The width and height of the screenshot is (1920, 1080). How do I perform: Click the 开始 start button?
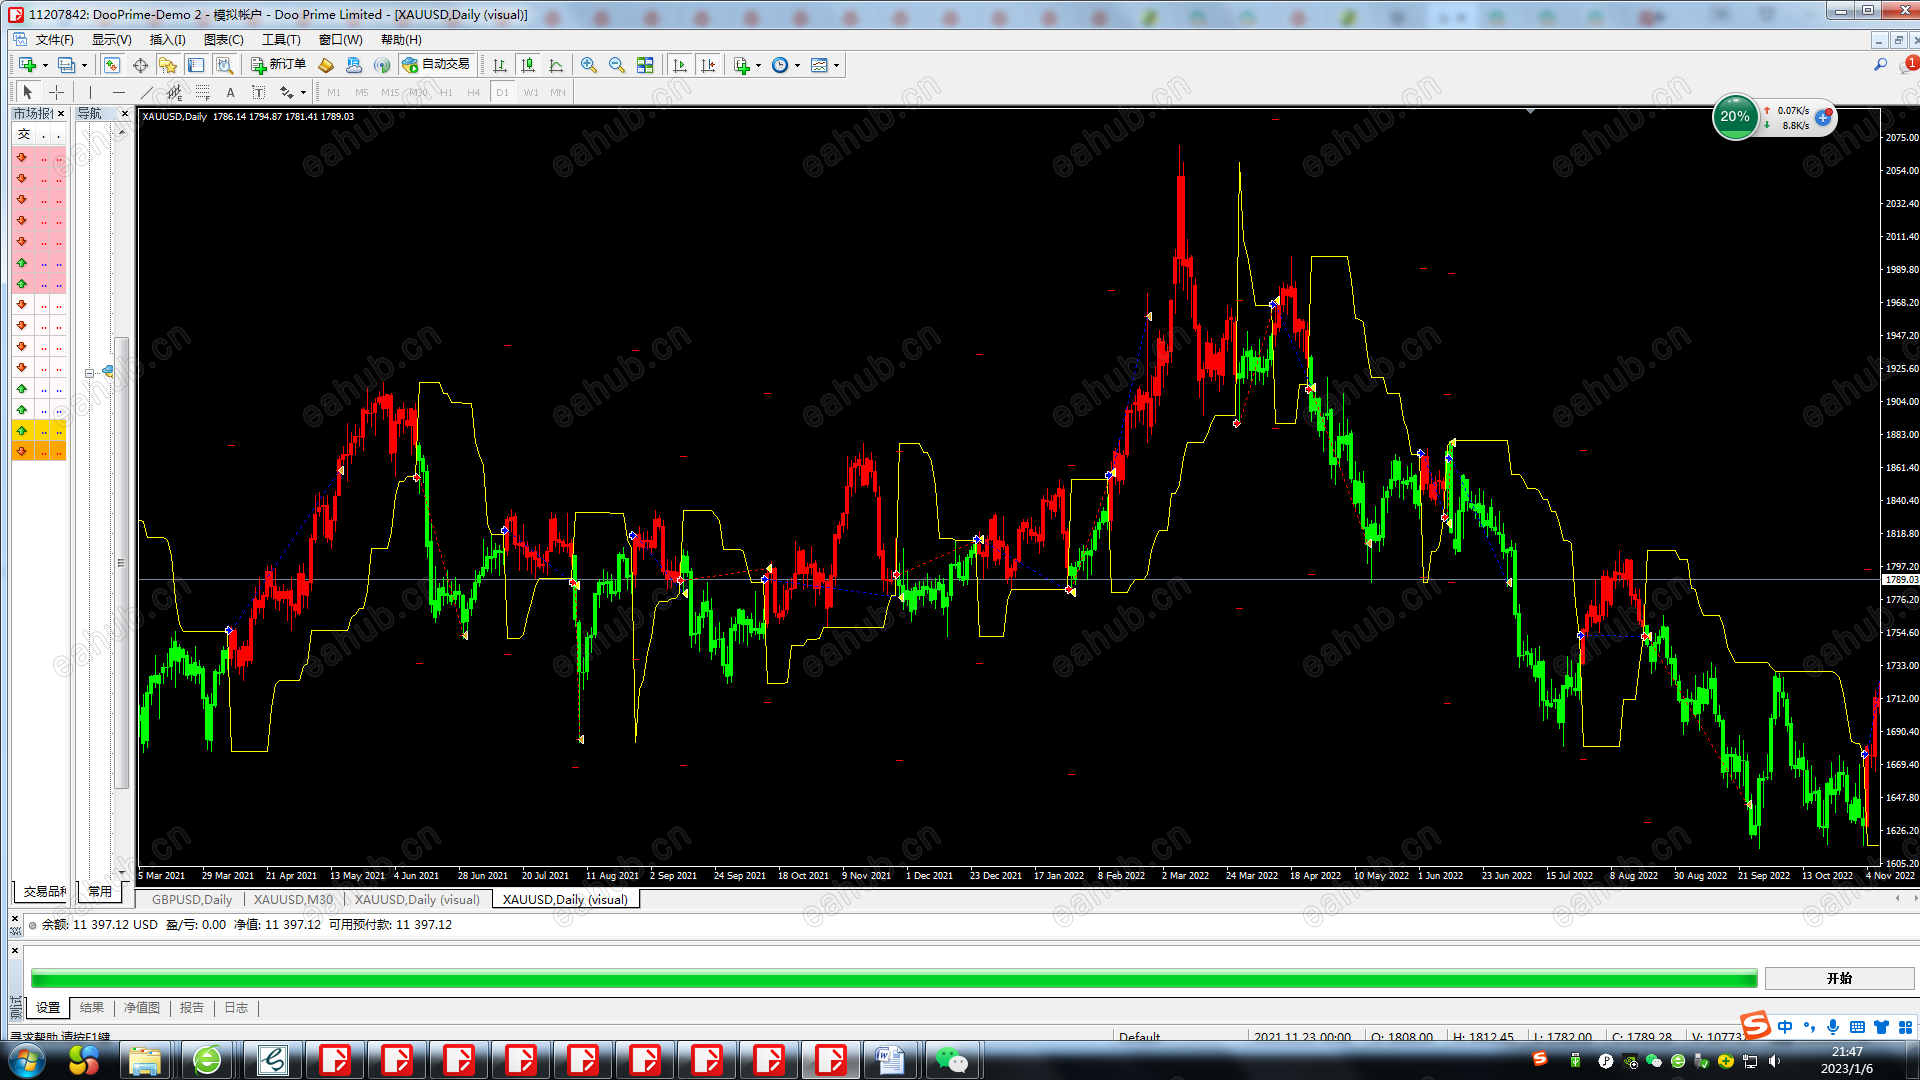click(1839, 978)
